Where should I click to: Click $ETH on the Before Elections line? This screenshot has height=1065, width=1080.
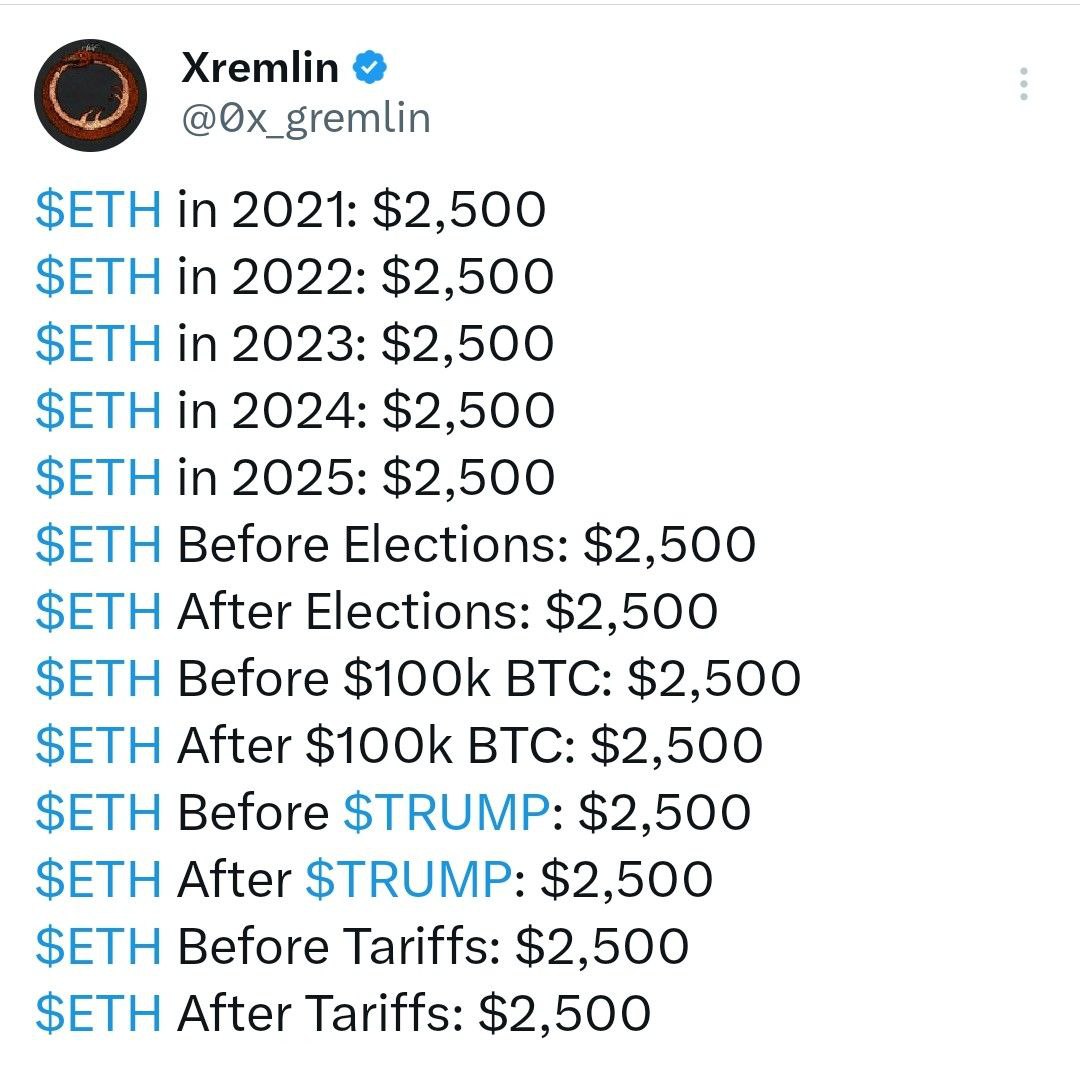[98, 544]
